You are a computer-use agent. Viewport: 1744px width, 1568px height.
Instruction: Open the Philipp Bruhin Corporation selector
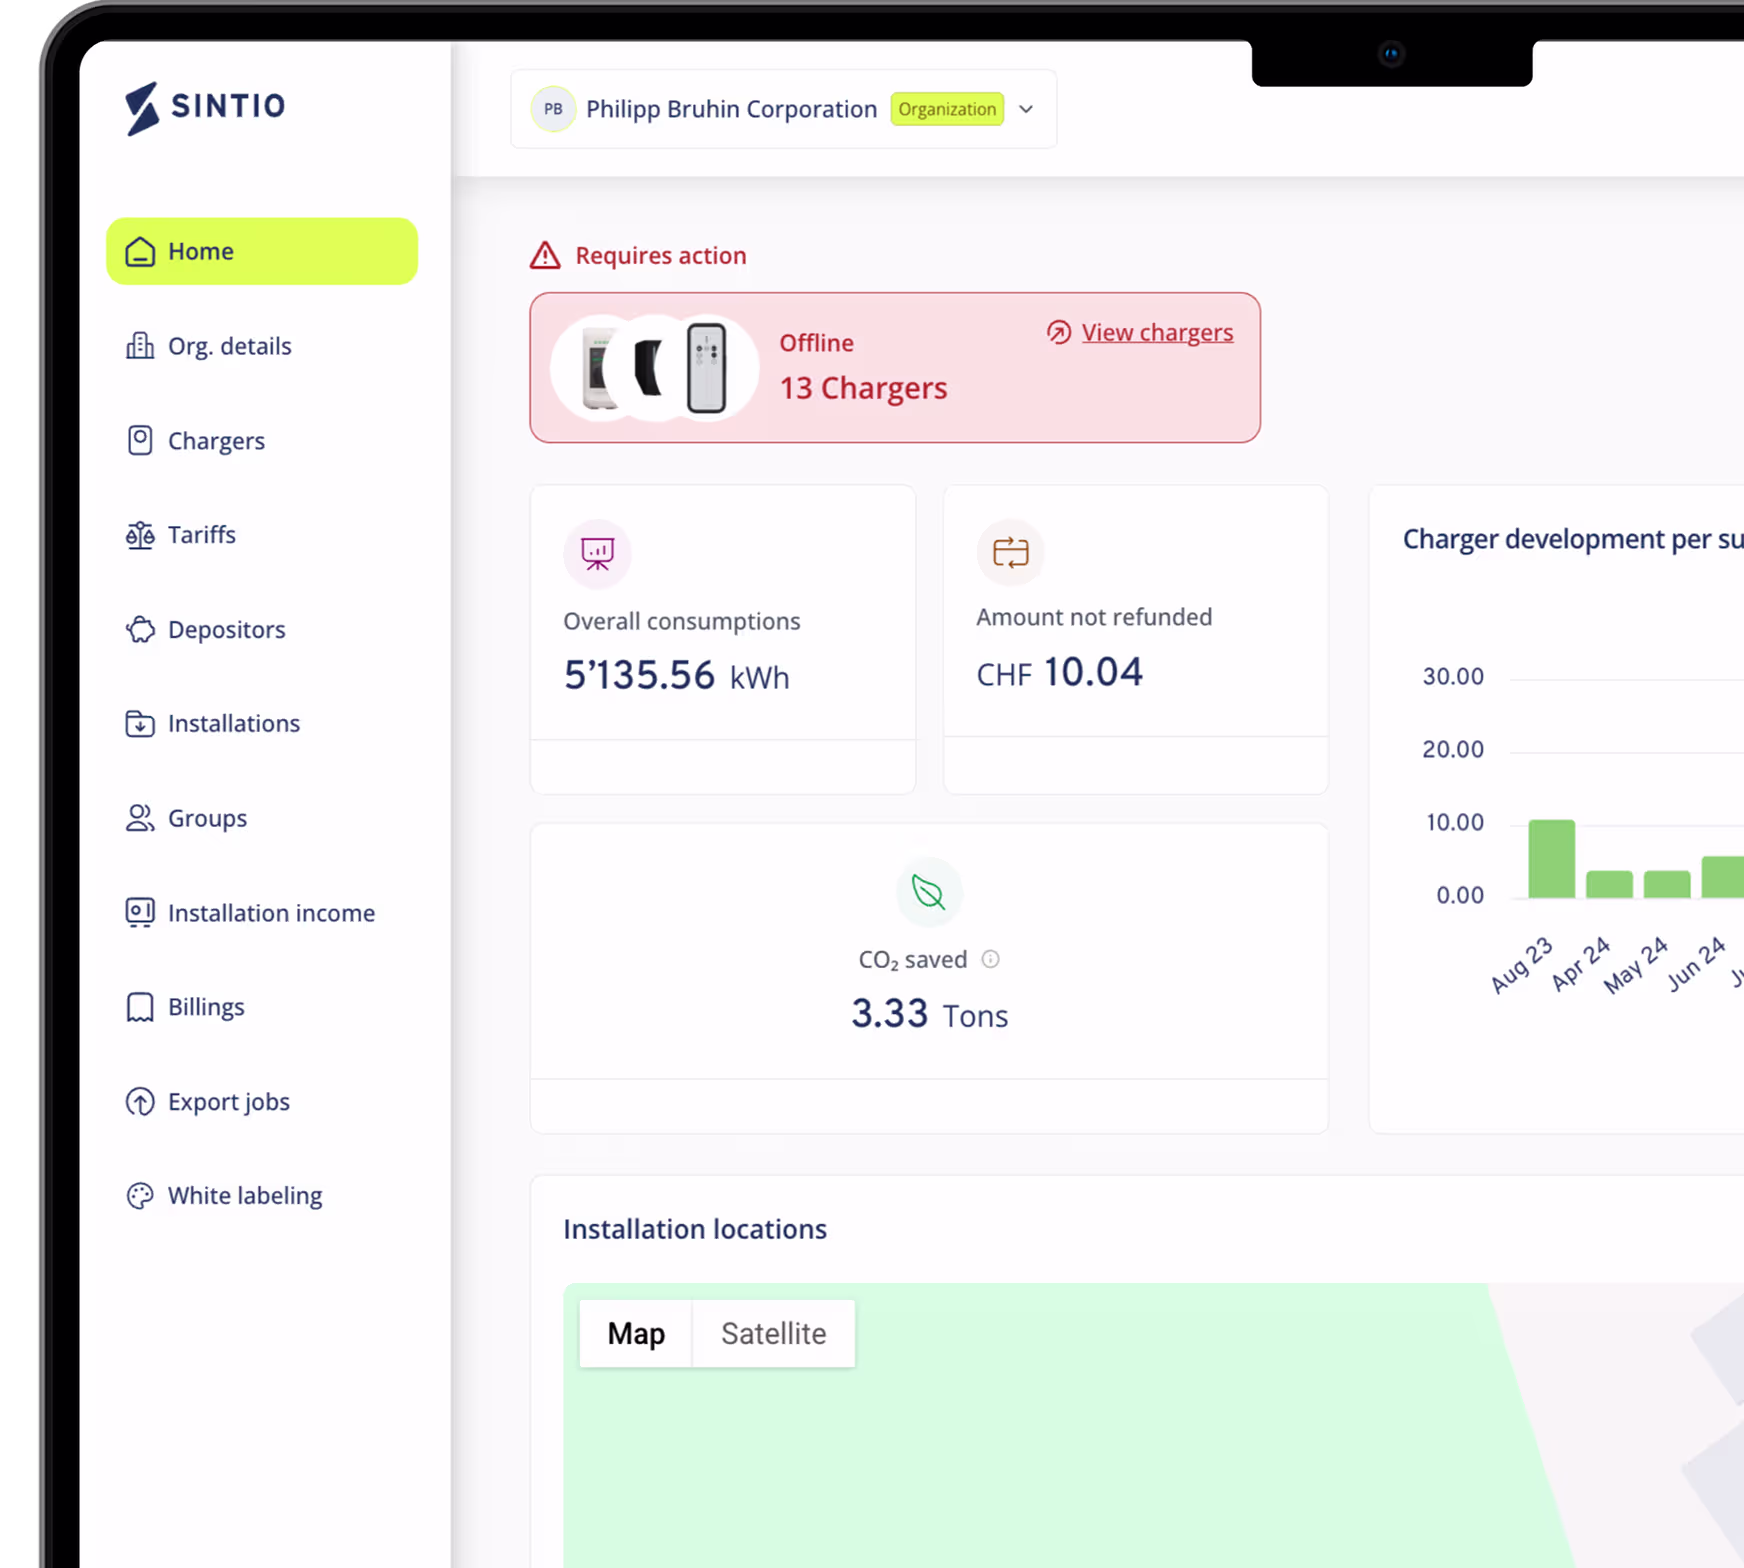(x=783, y=109)
